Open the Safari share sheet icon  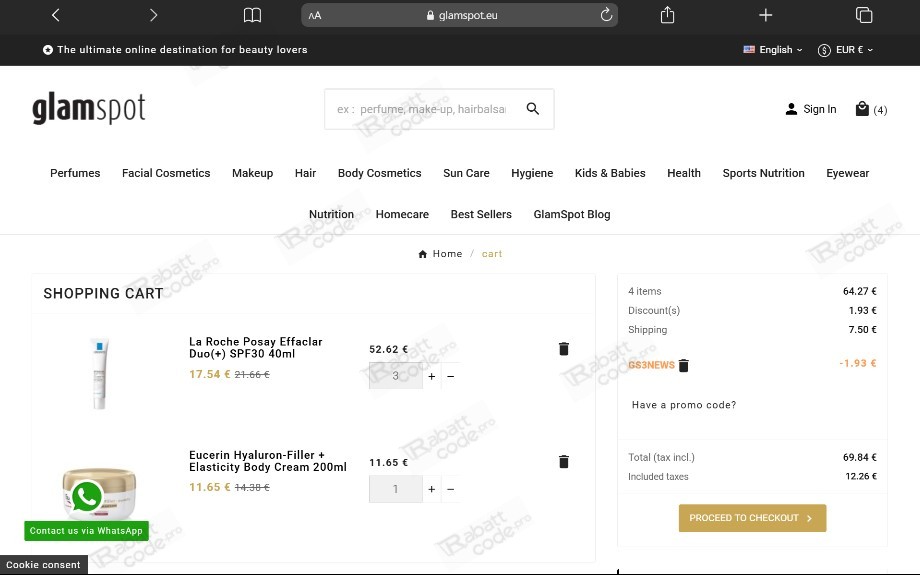pyautogui.click(x=667, y=15)
